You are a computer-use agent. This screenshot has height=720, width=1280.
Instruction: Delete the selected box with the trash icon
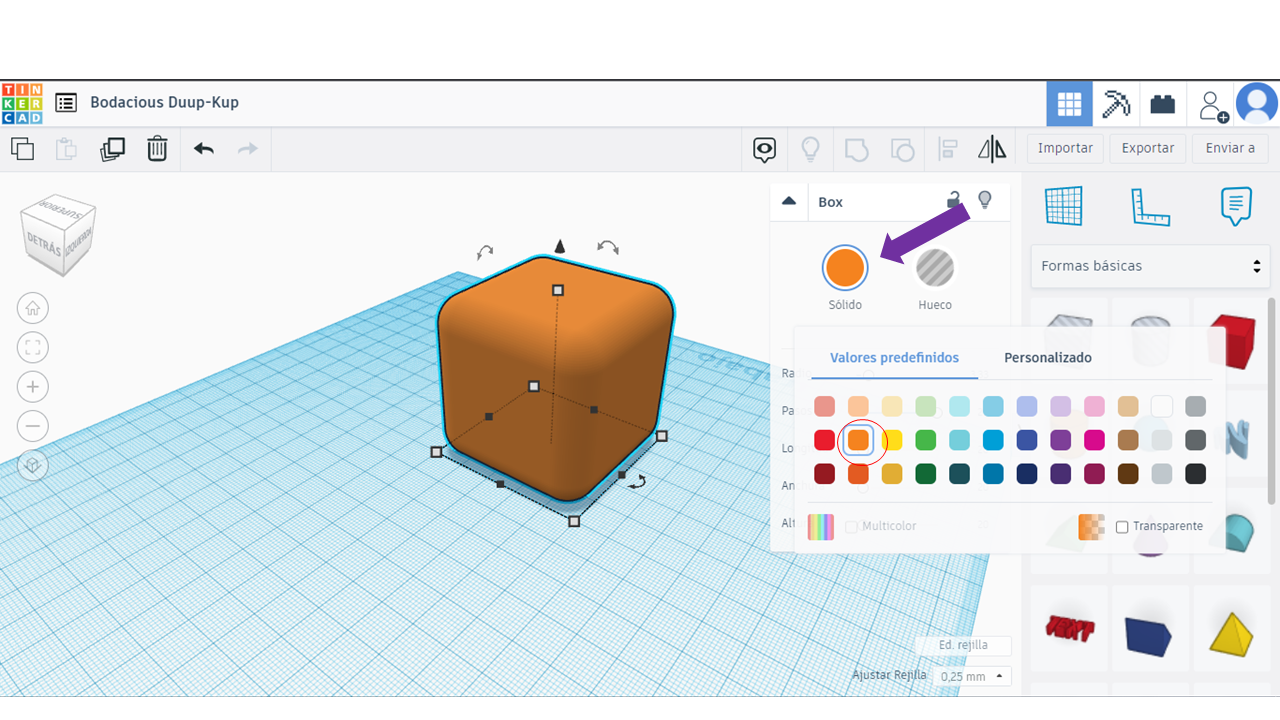(x=157, y=149)
